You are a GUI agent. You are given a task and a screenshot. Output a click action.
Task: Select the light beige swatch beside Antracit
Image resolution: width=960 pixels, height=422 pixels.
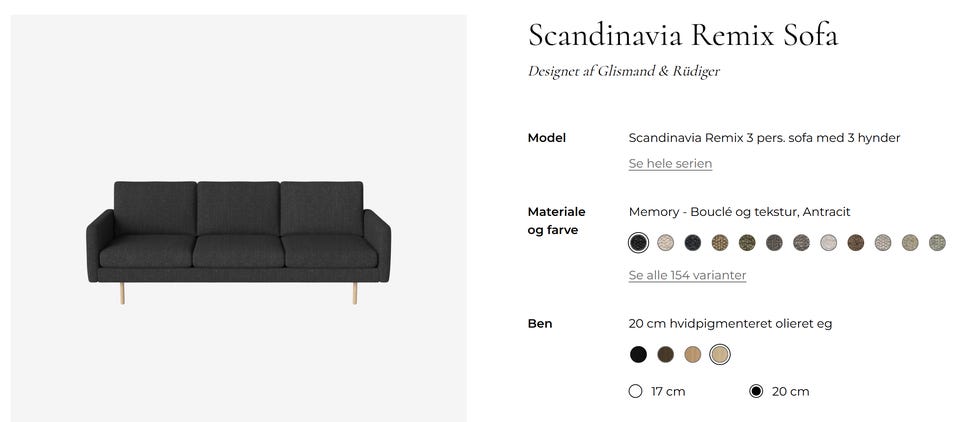click(x=666, y=242)
